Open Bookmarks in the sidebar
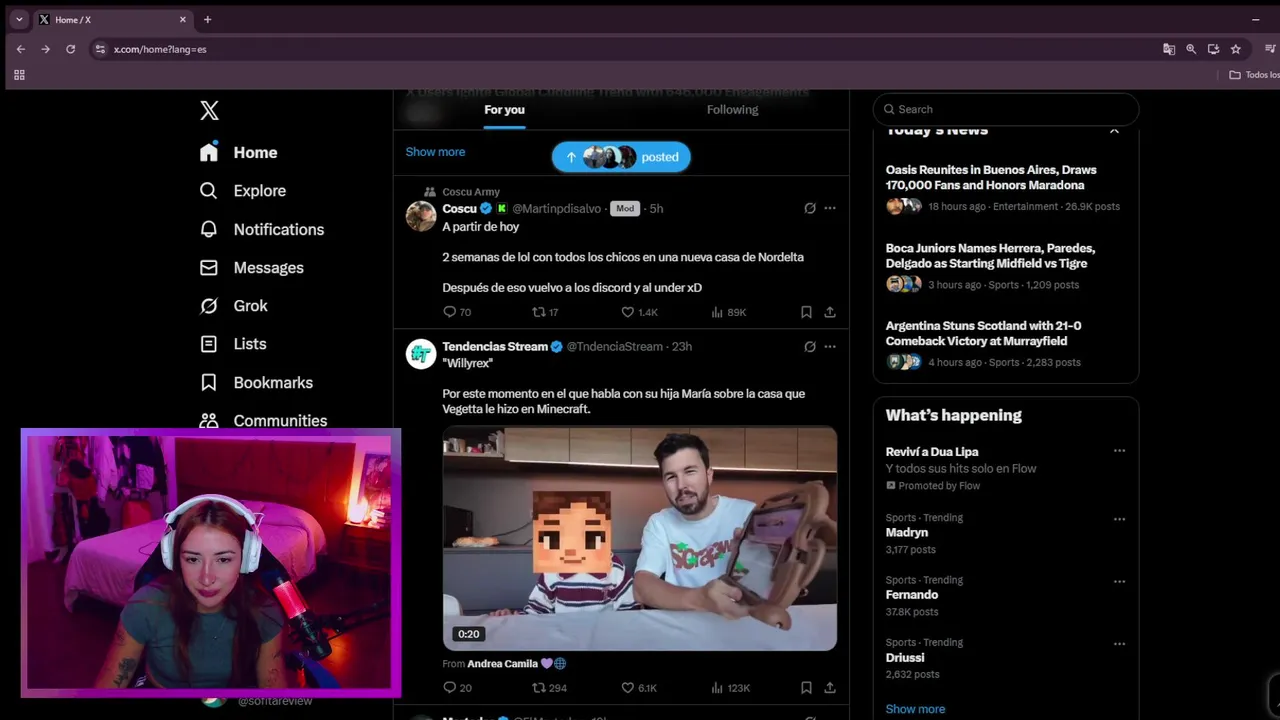The image size is (1280, 720). [256, 382]
